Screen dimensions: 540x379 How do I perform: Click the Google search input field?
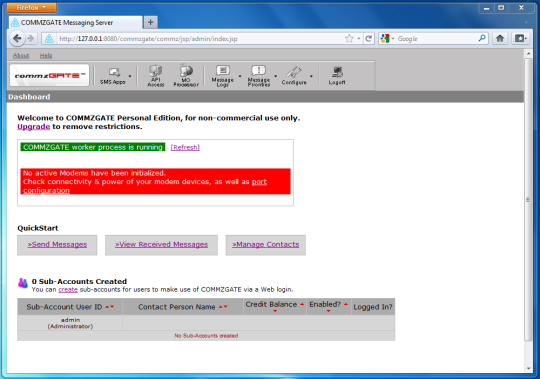[x=437, y=39]
